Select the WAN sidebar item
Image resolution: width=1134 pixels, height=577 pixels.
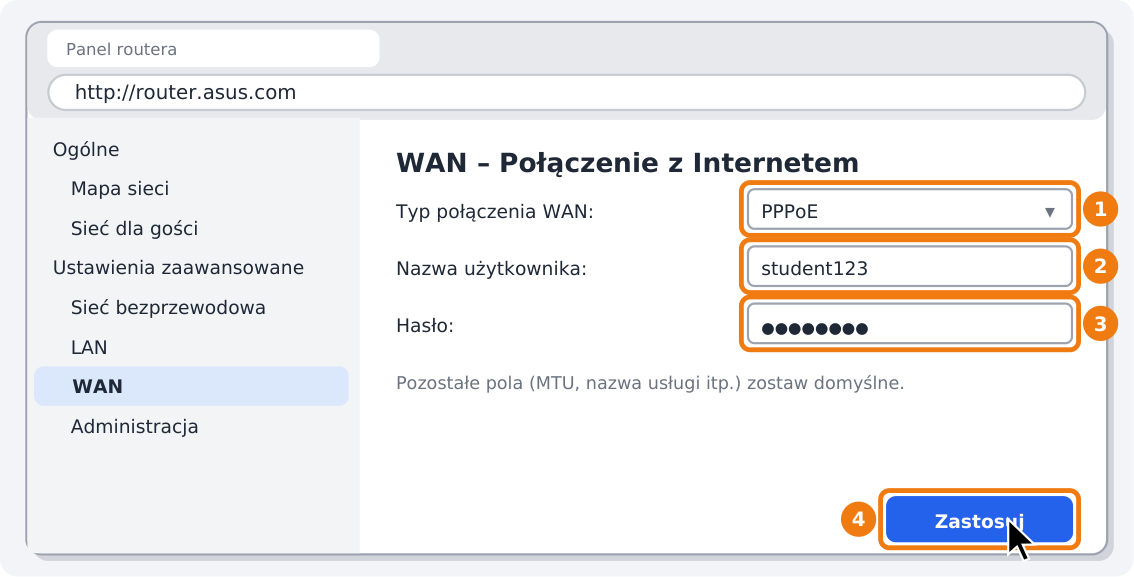coord(191,386)
